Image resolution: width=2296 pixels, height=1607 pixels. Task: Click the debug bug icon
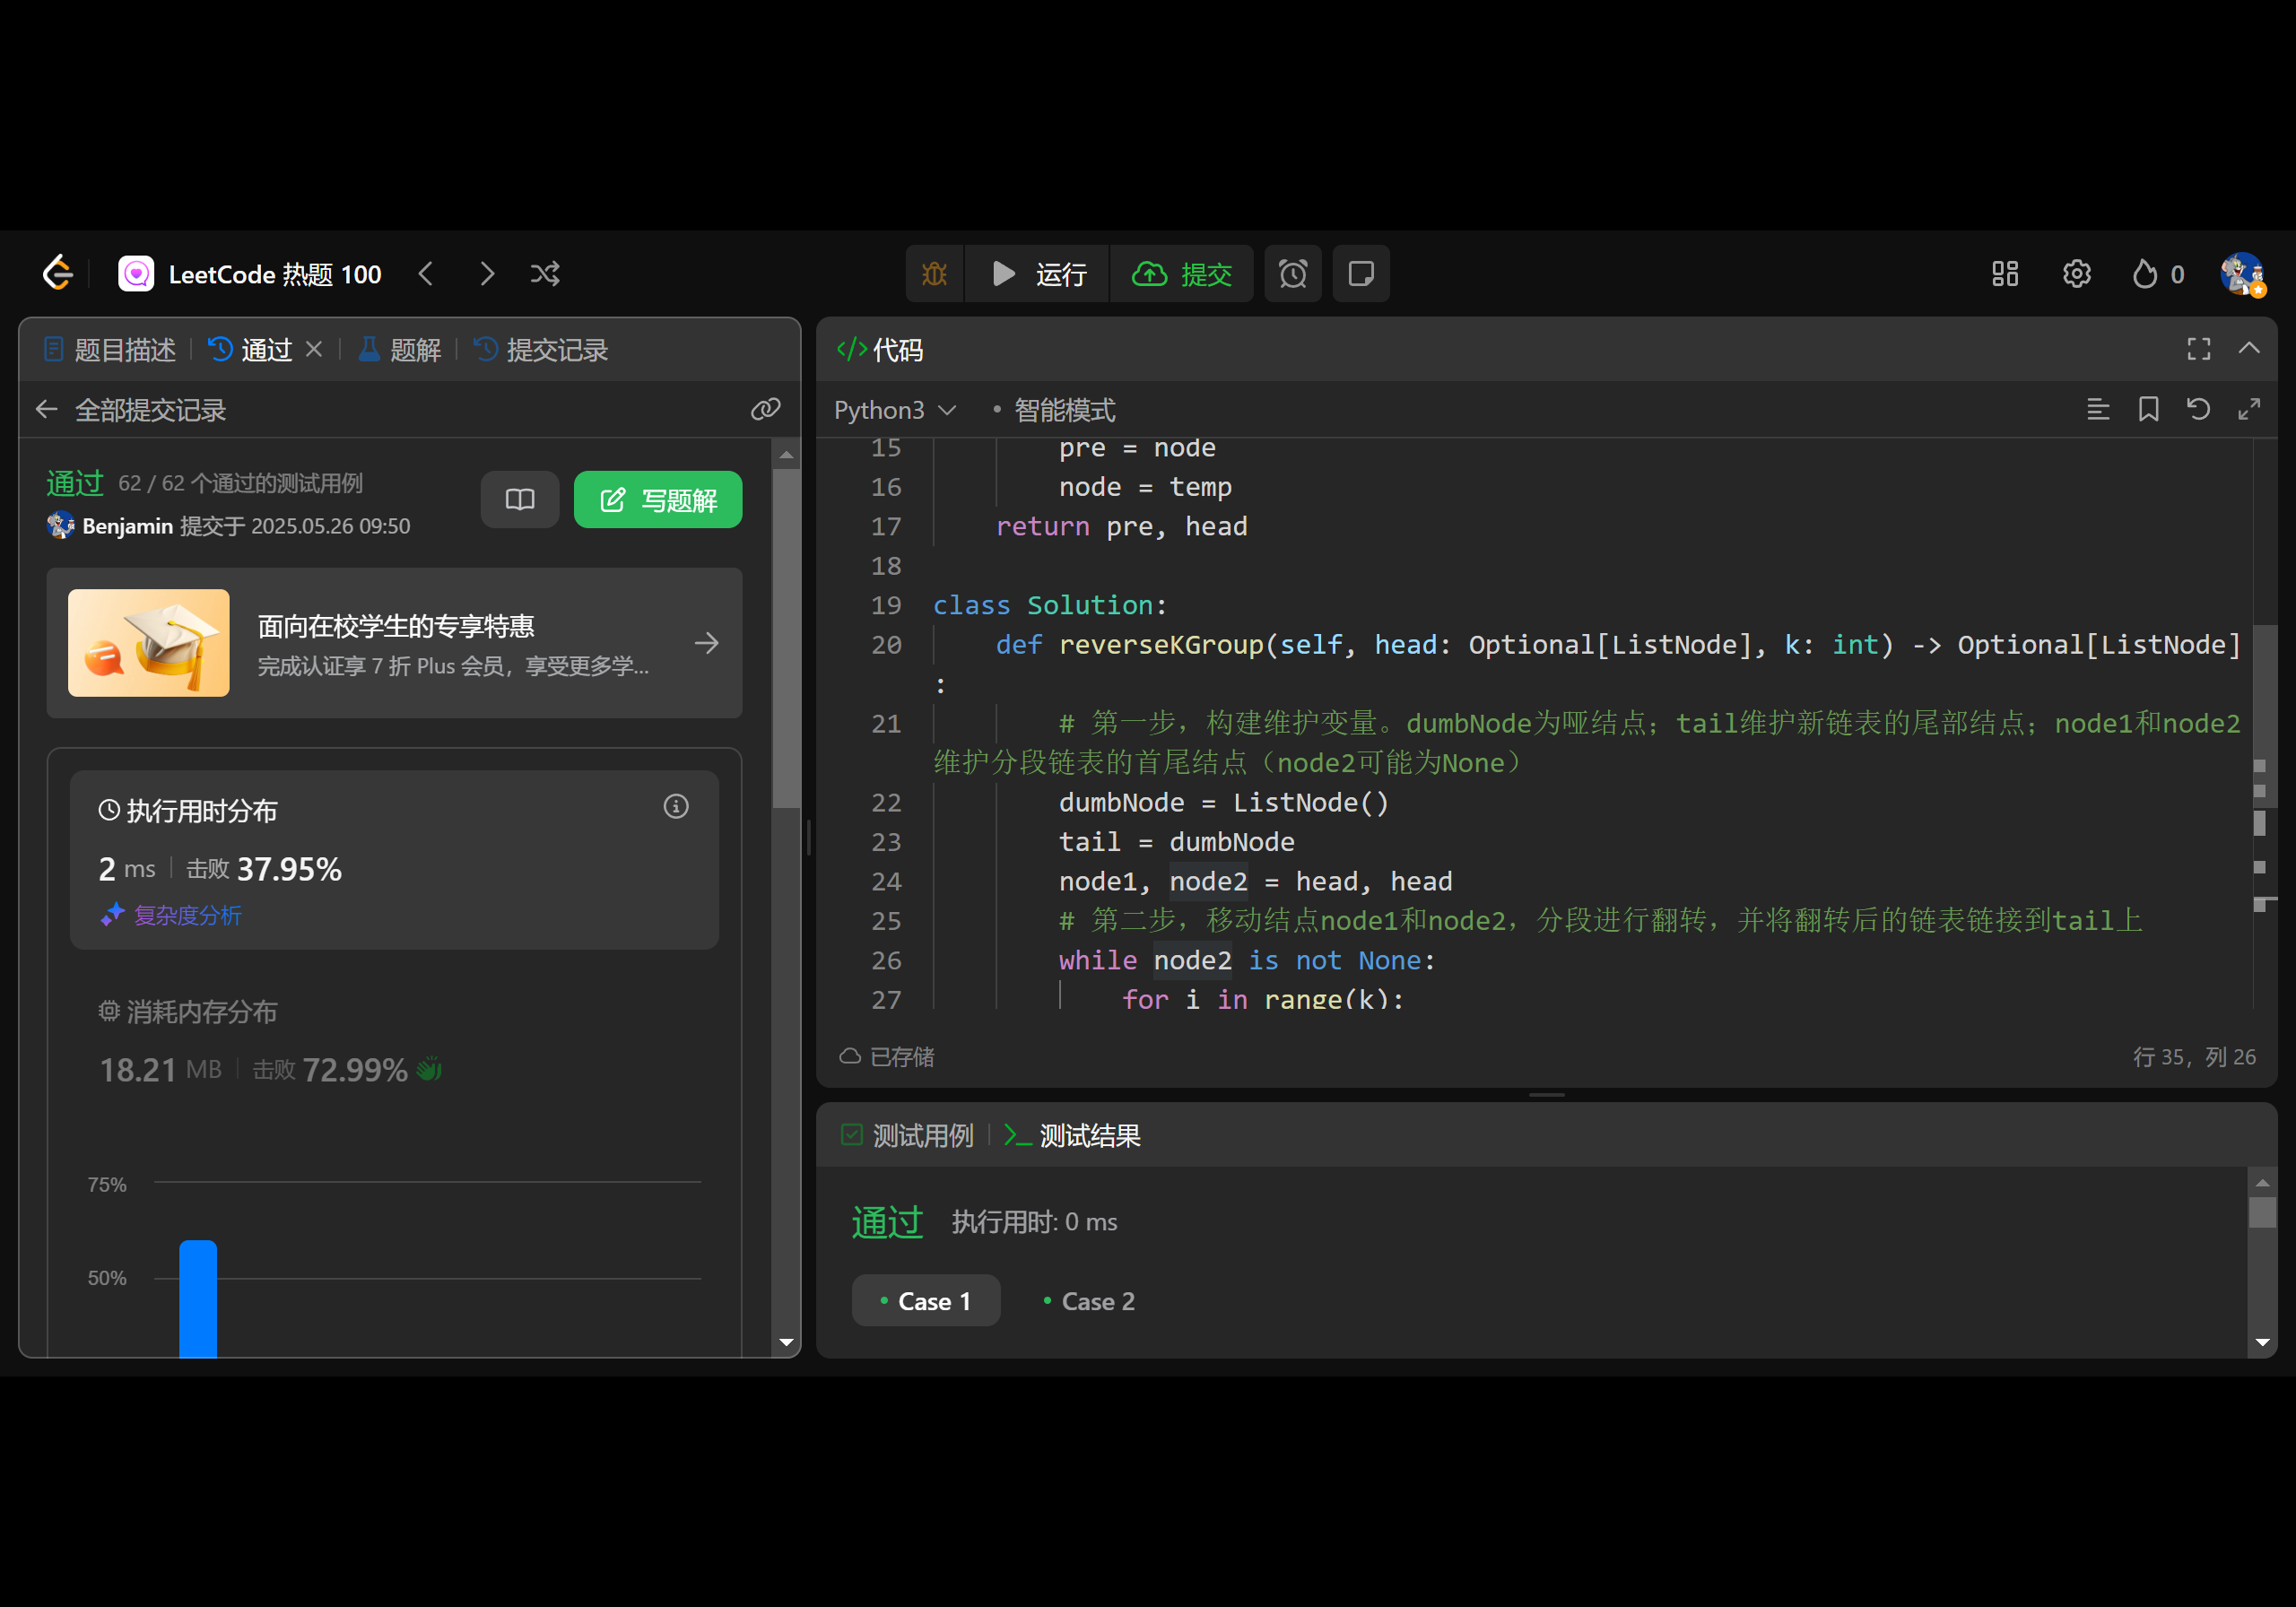click(934, 274)
